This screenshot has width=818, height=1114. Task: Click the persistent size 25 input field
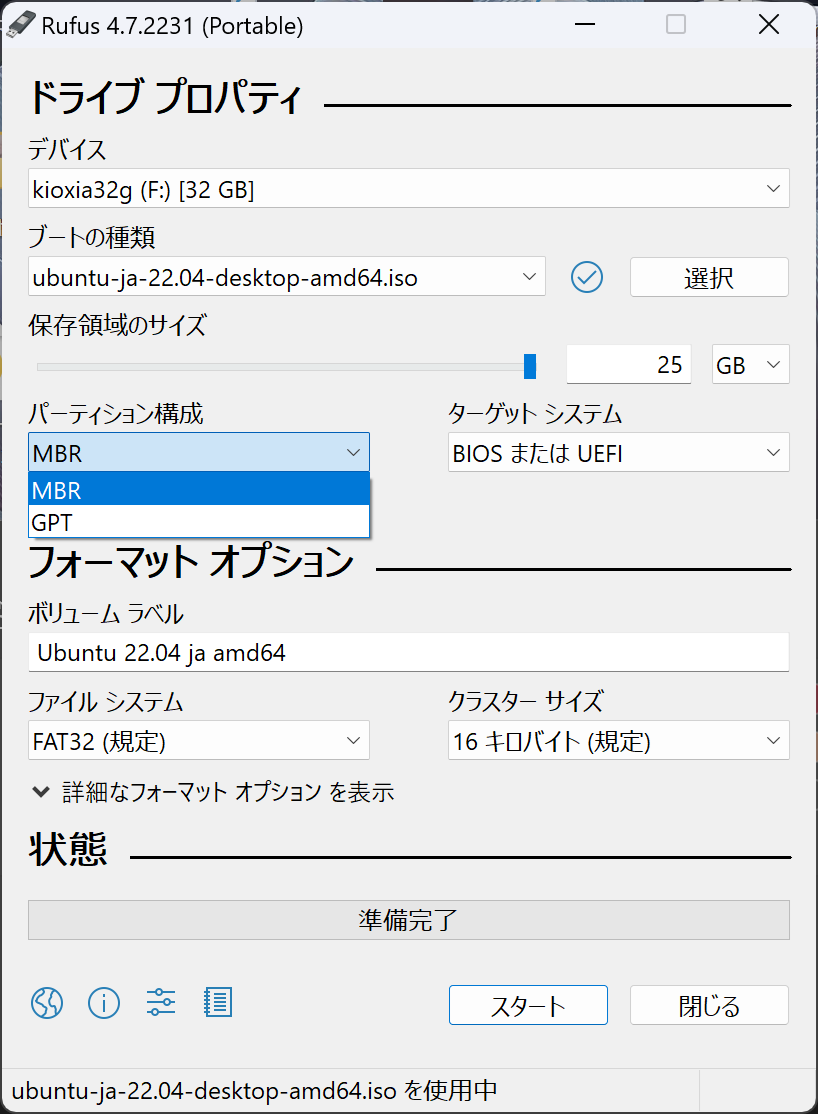629,364
